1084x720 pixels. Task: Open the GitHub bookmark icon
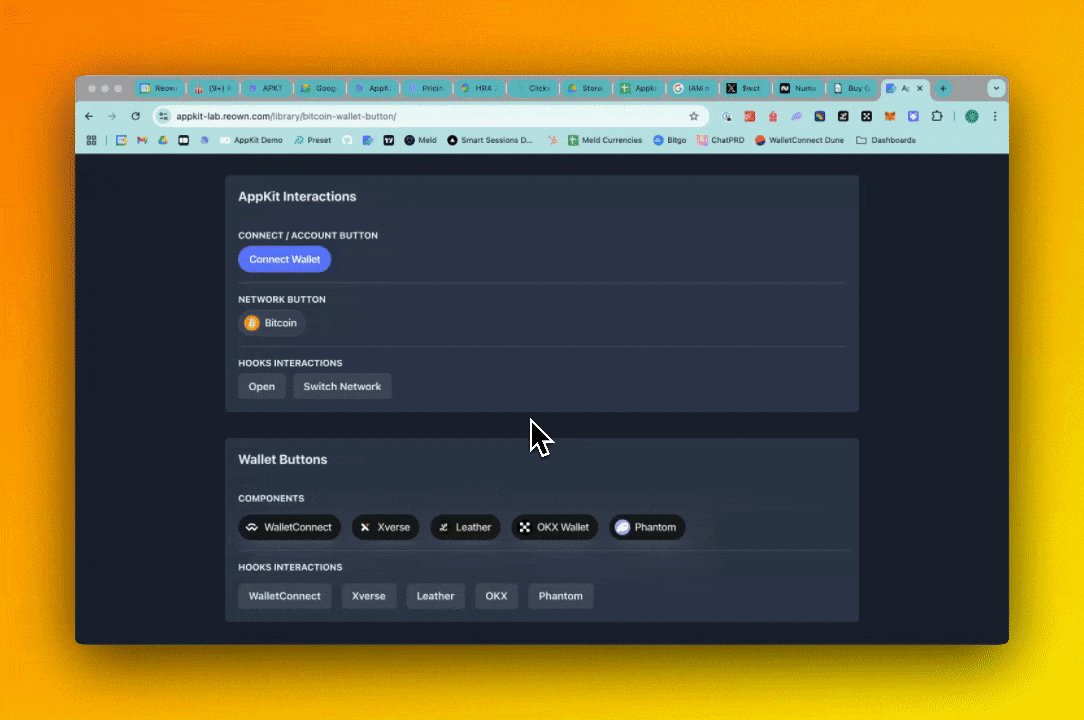tap(347, 140)
